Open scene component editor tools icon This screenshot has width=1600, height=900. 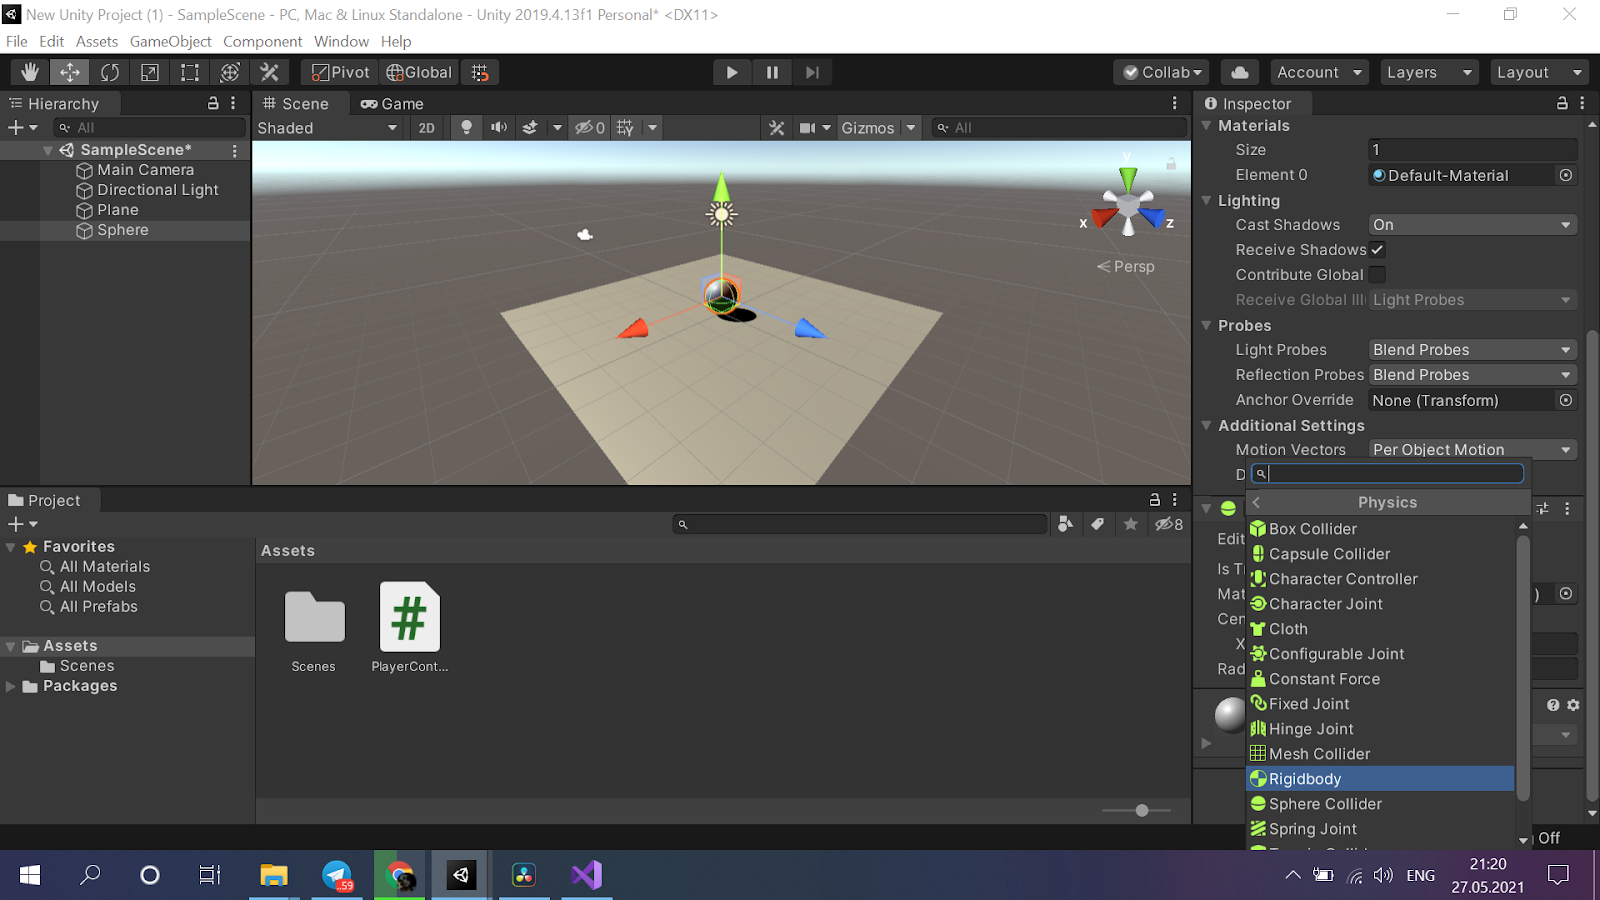777,127
